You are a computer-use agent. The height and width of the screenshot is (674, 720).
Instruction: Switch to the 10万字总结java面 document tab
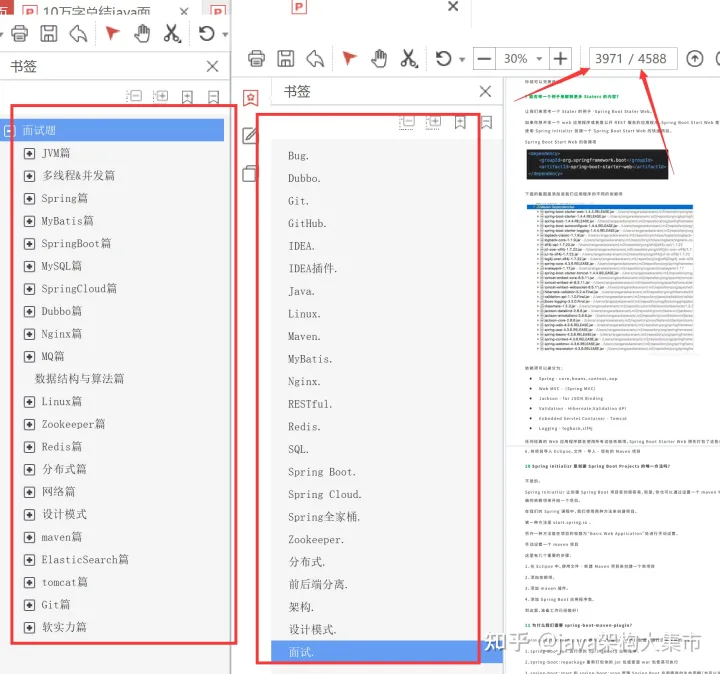click(96, 10)
